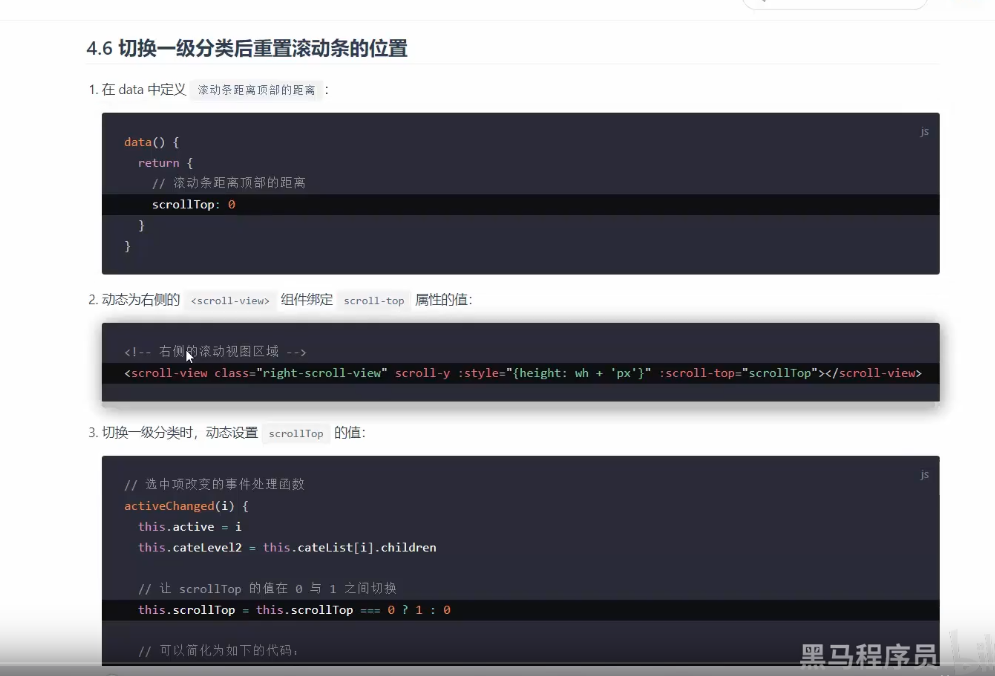Click the words '组件绑定' in step 2
The width and height of the screenshot is (995, 676).
point(307,300)
